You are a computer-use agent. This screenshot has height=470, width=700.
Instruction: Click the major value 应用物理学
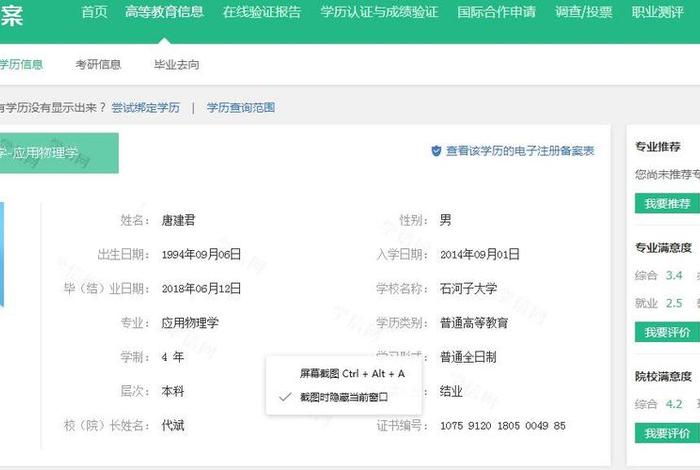point(190,323)
